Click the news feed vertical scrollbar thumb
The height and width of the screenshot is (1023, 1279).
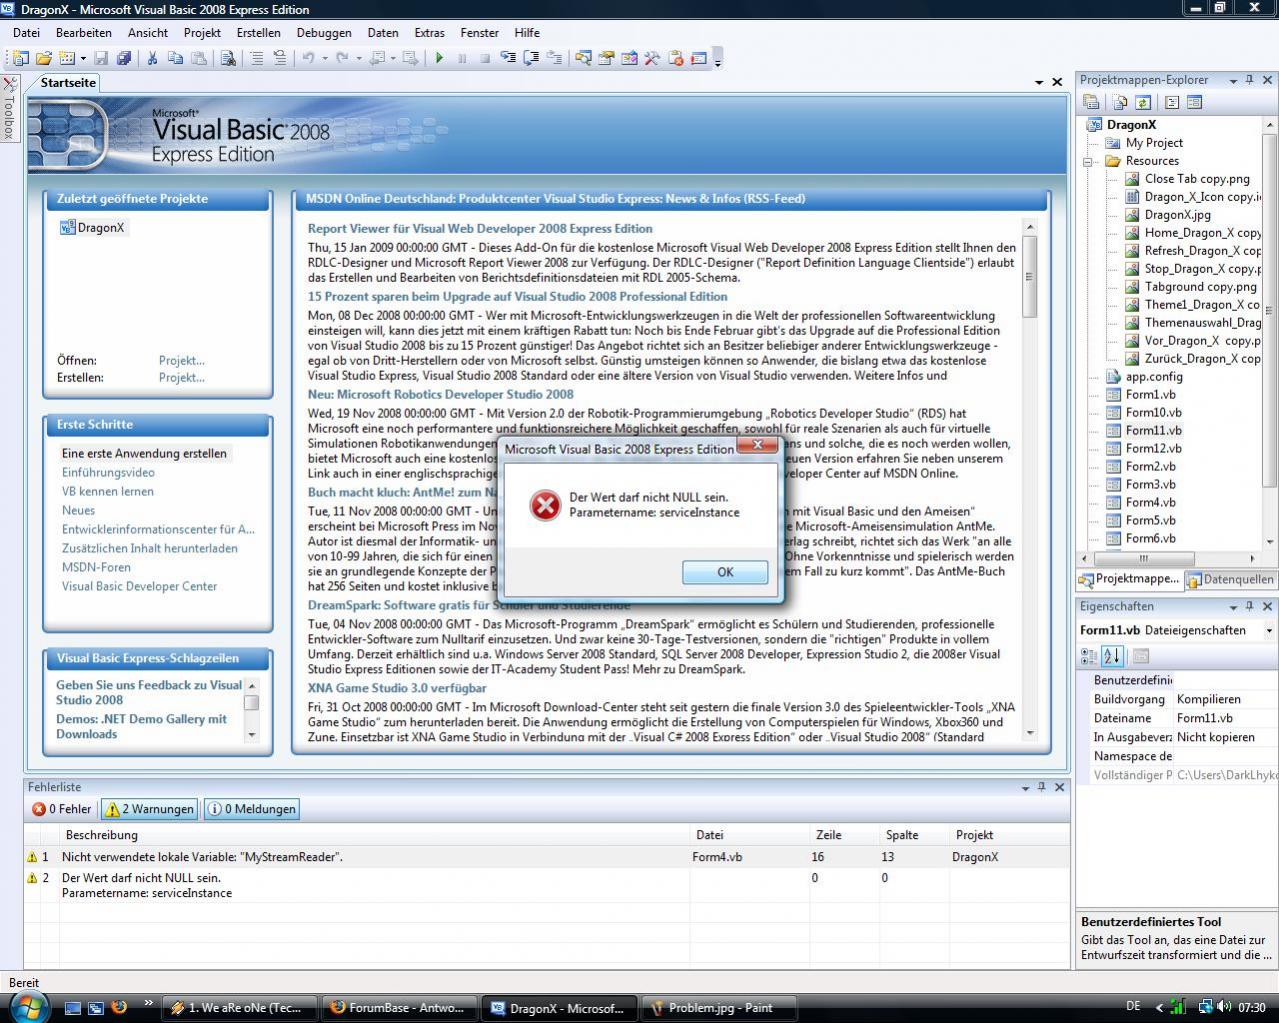1030,277
